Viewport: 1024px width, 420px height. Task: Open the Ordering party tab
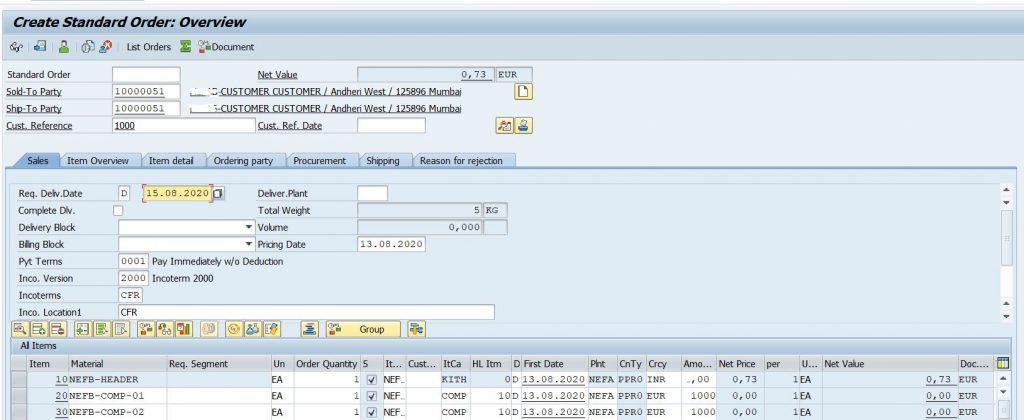tap(244, 161)
